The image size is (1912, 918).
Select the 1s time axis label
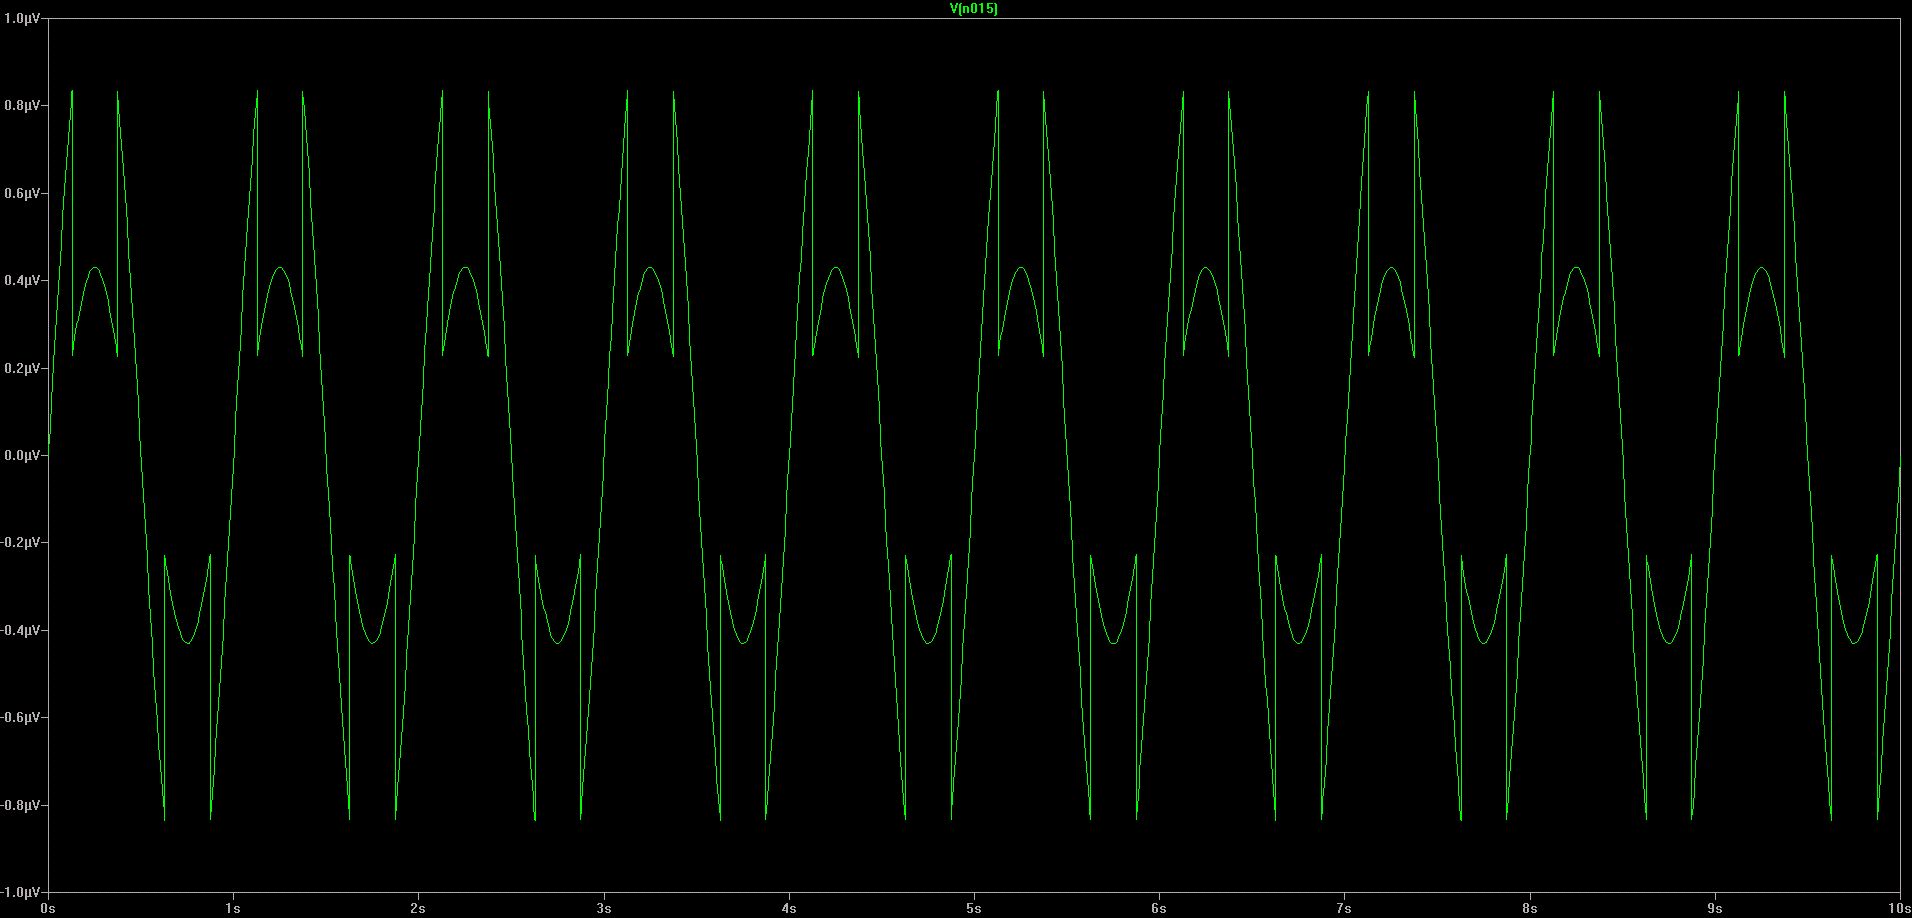tap(233, 908)
